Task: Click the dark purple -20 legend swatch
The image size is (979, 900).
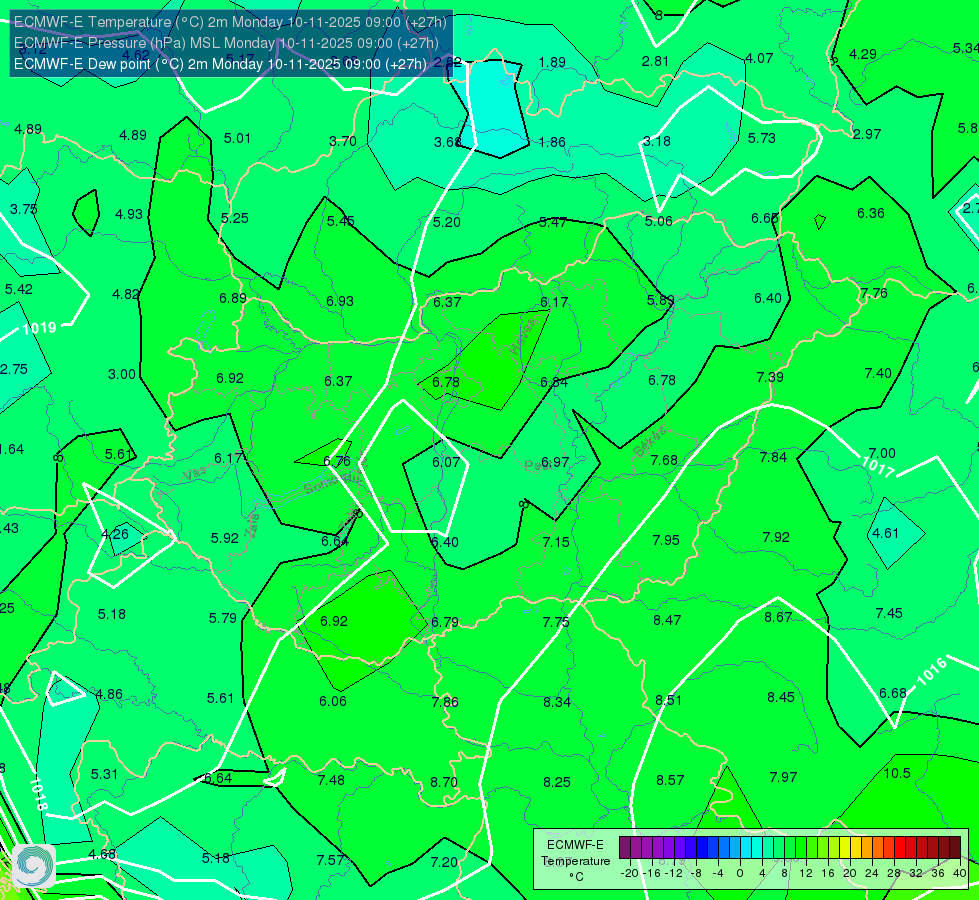Action: pos(624,848)
